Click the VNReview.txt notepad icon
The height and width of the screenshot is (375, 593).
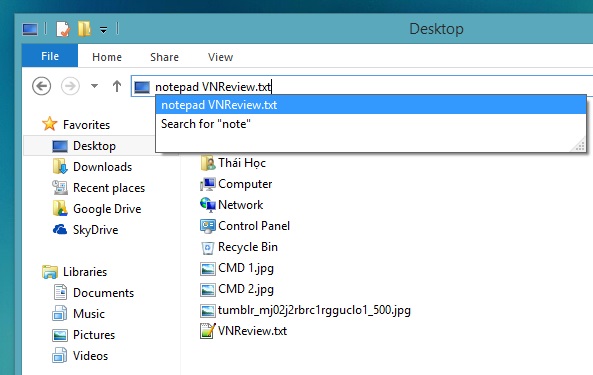[208, 331]
